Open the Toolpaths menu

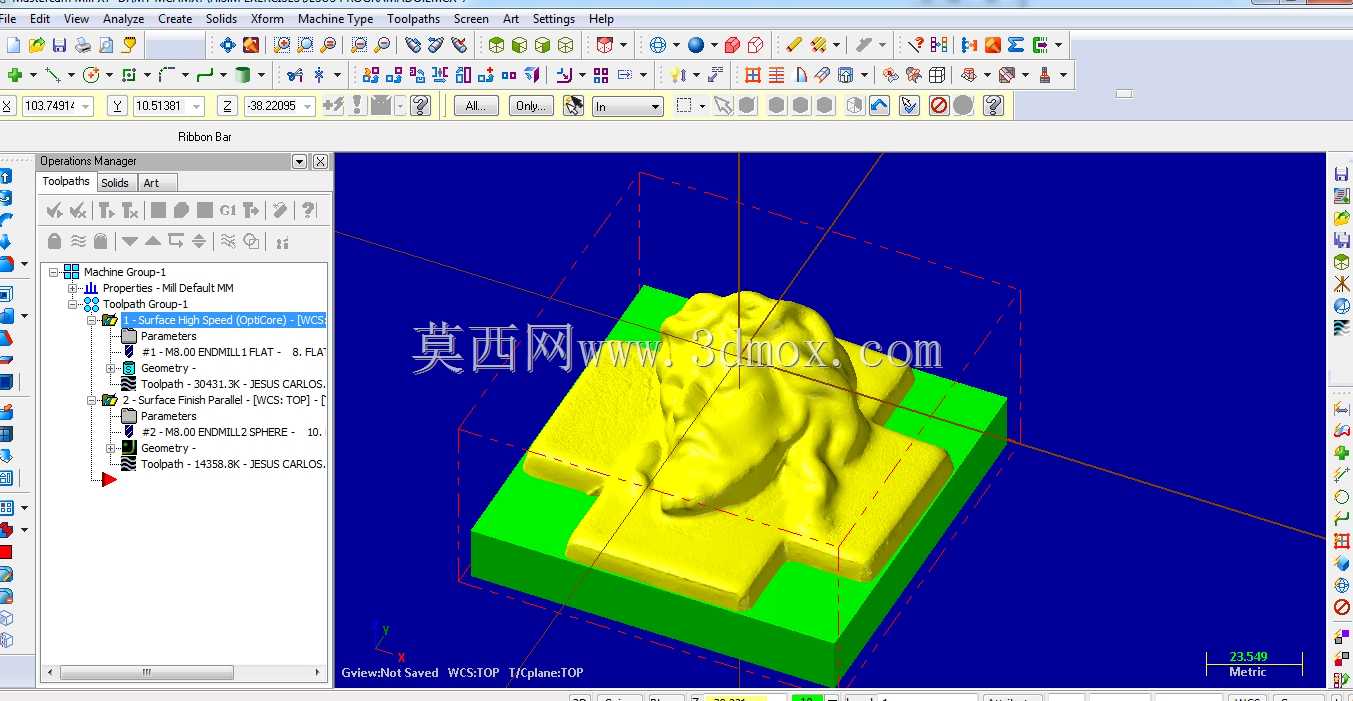[413, 18]
